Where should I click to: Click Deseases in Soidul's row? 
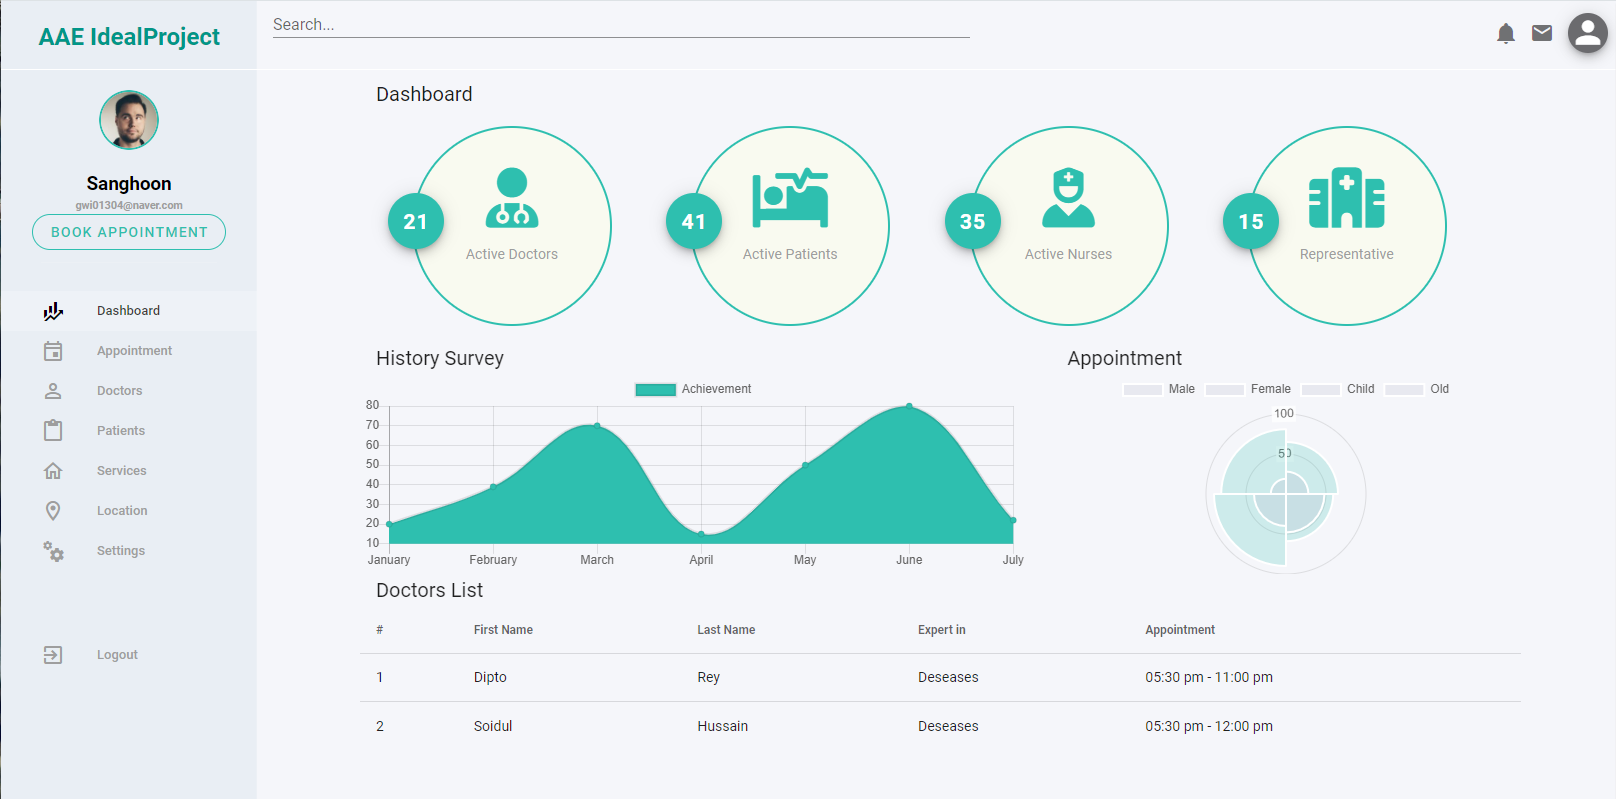(x=948, y=727)
